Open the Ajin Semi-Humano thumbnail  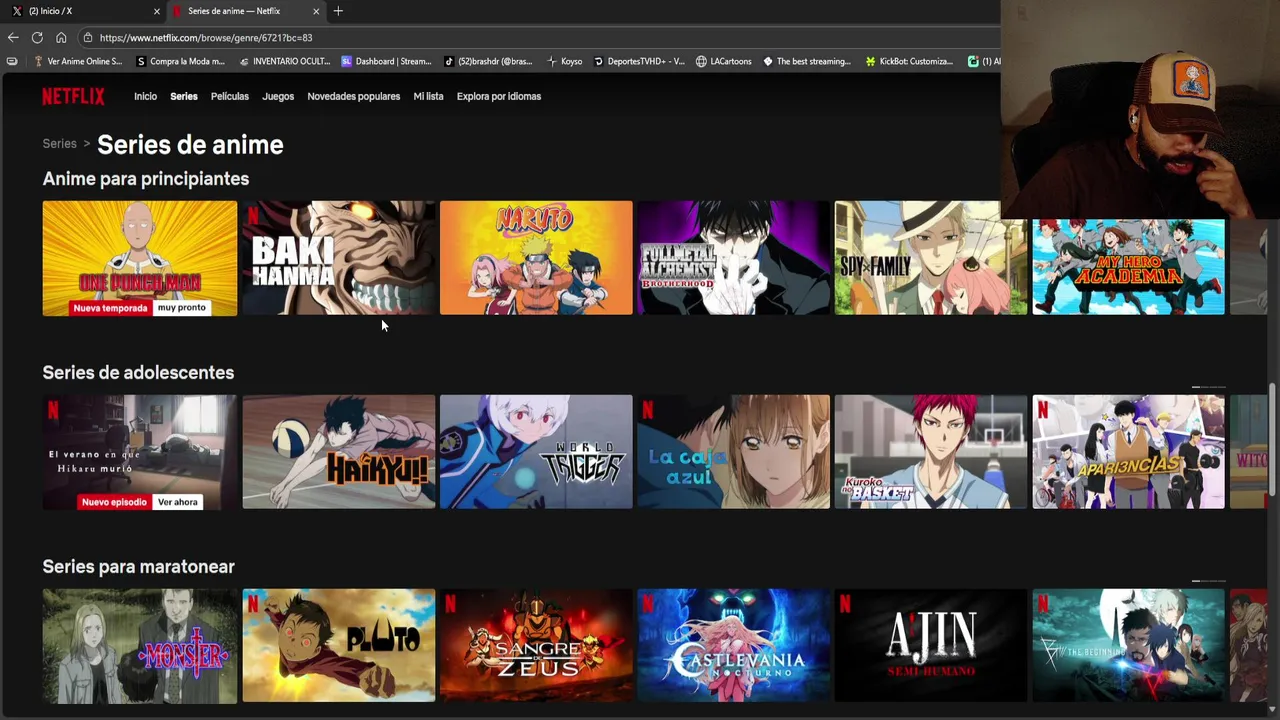point(931,646)
